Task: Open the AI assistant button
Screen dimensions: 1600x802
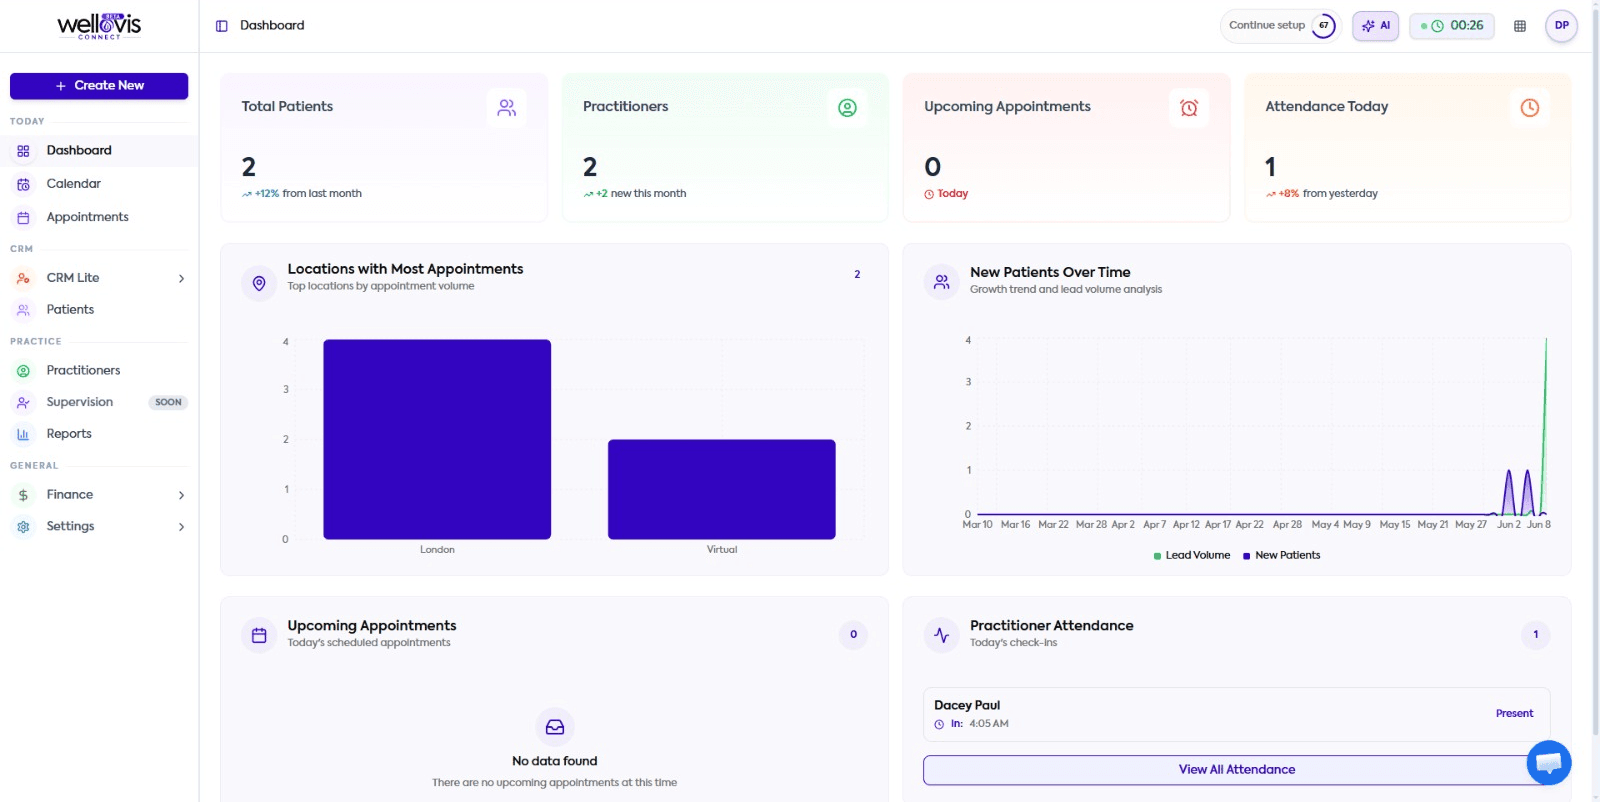Action: 1376,26
